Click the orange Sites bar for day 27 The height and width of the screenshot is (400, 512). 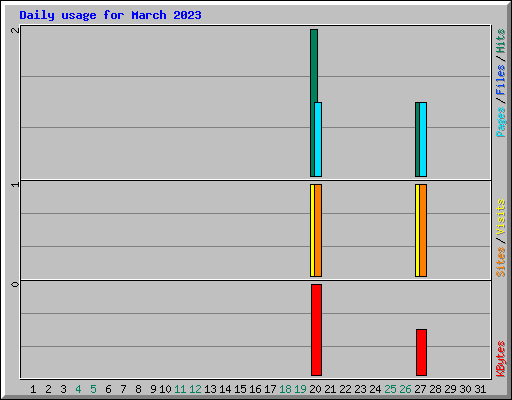[x=423, y=230]
